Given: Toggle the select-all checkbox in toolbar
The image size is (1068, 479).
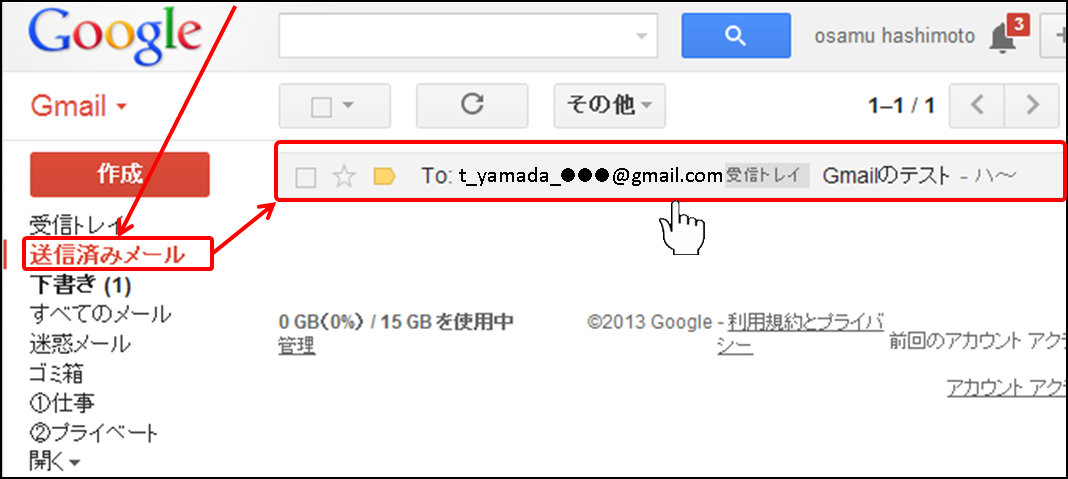Looking at the screenshot, I should point(321,106).
